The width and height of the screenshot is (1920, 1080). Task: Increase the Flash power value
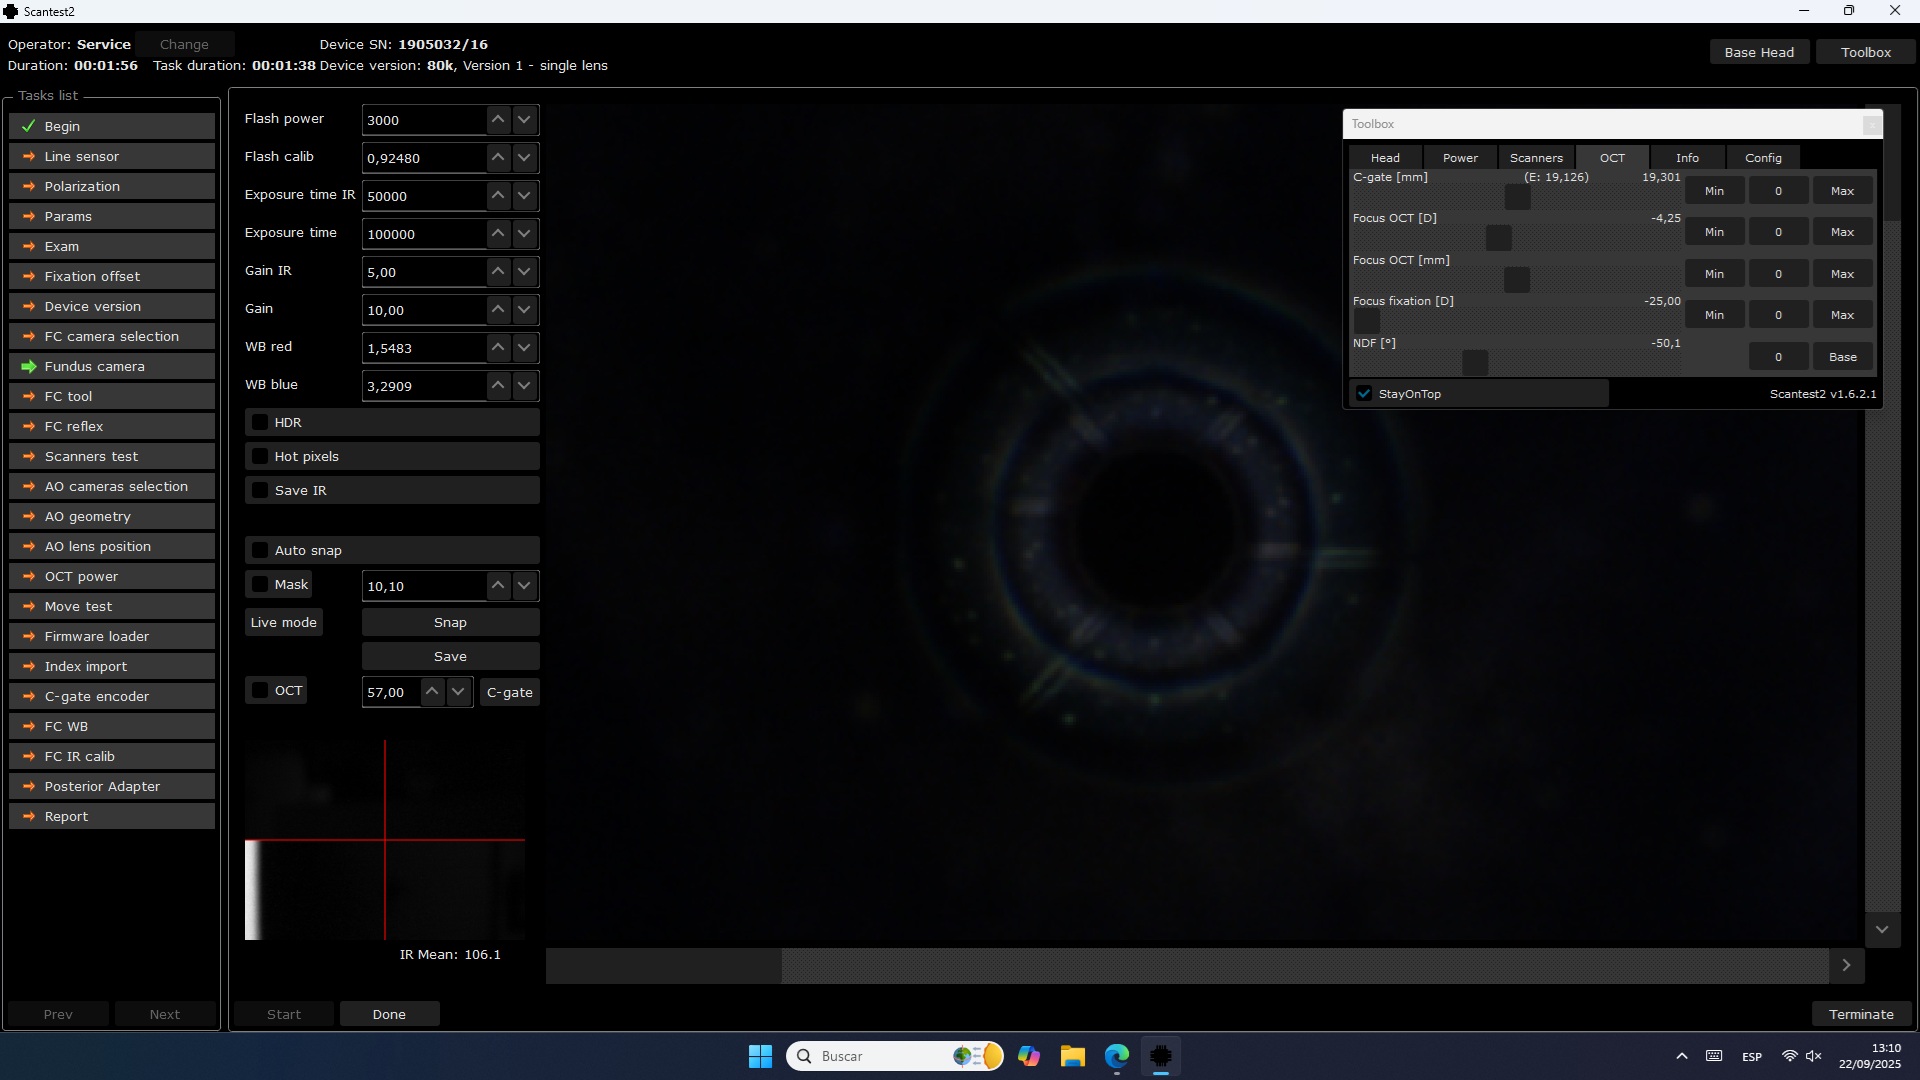click(498, 119)
